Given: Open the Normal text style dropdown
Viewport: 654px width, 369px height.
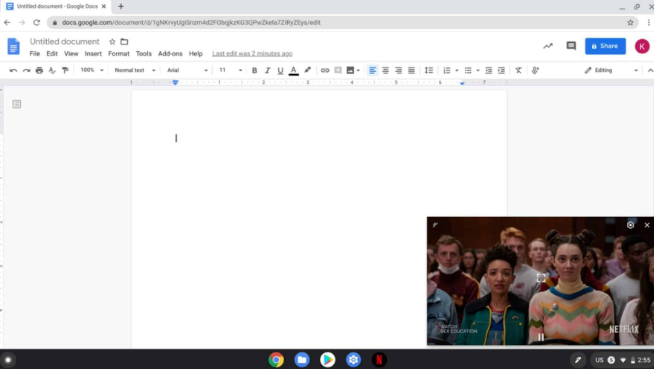Looking at the screenshot, I should pos(135,70).
